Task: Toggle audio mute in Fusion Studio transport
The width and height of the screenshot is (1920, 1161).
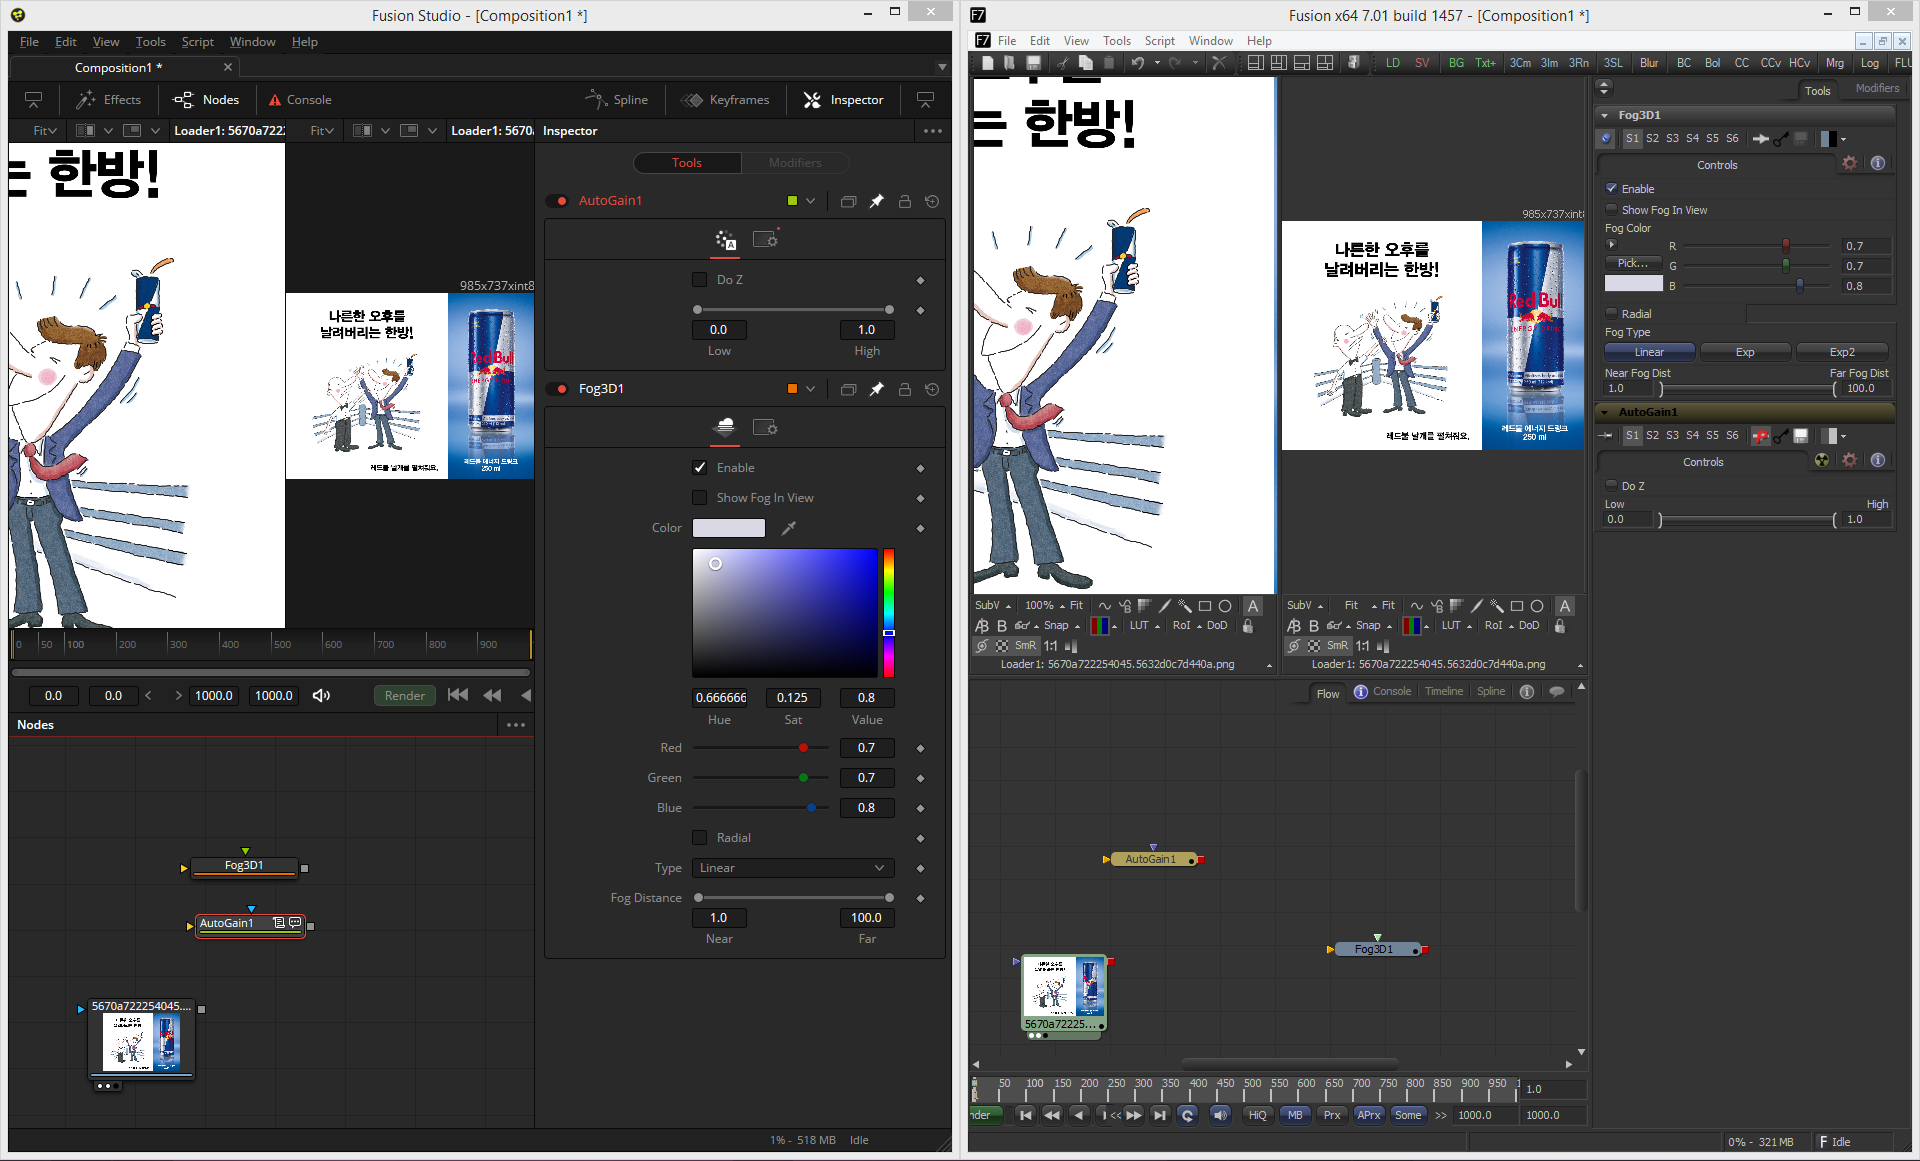Action: (x=321, y=695)
